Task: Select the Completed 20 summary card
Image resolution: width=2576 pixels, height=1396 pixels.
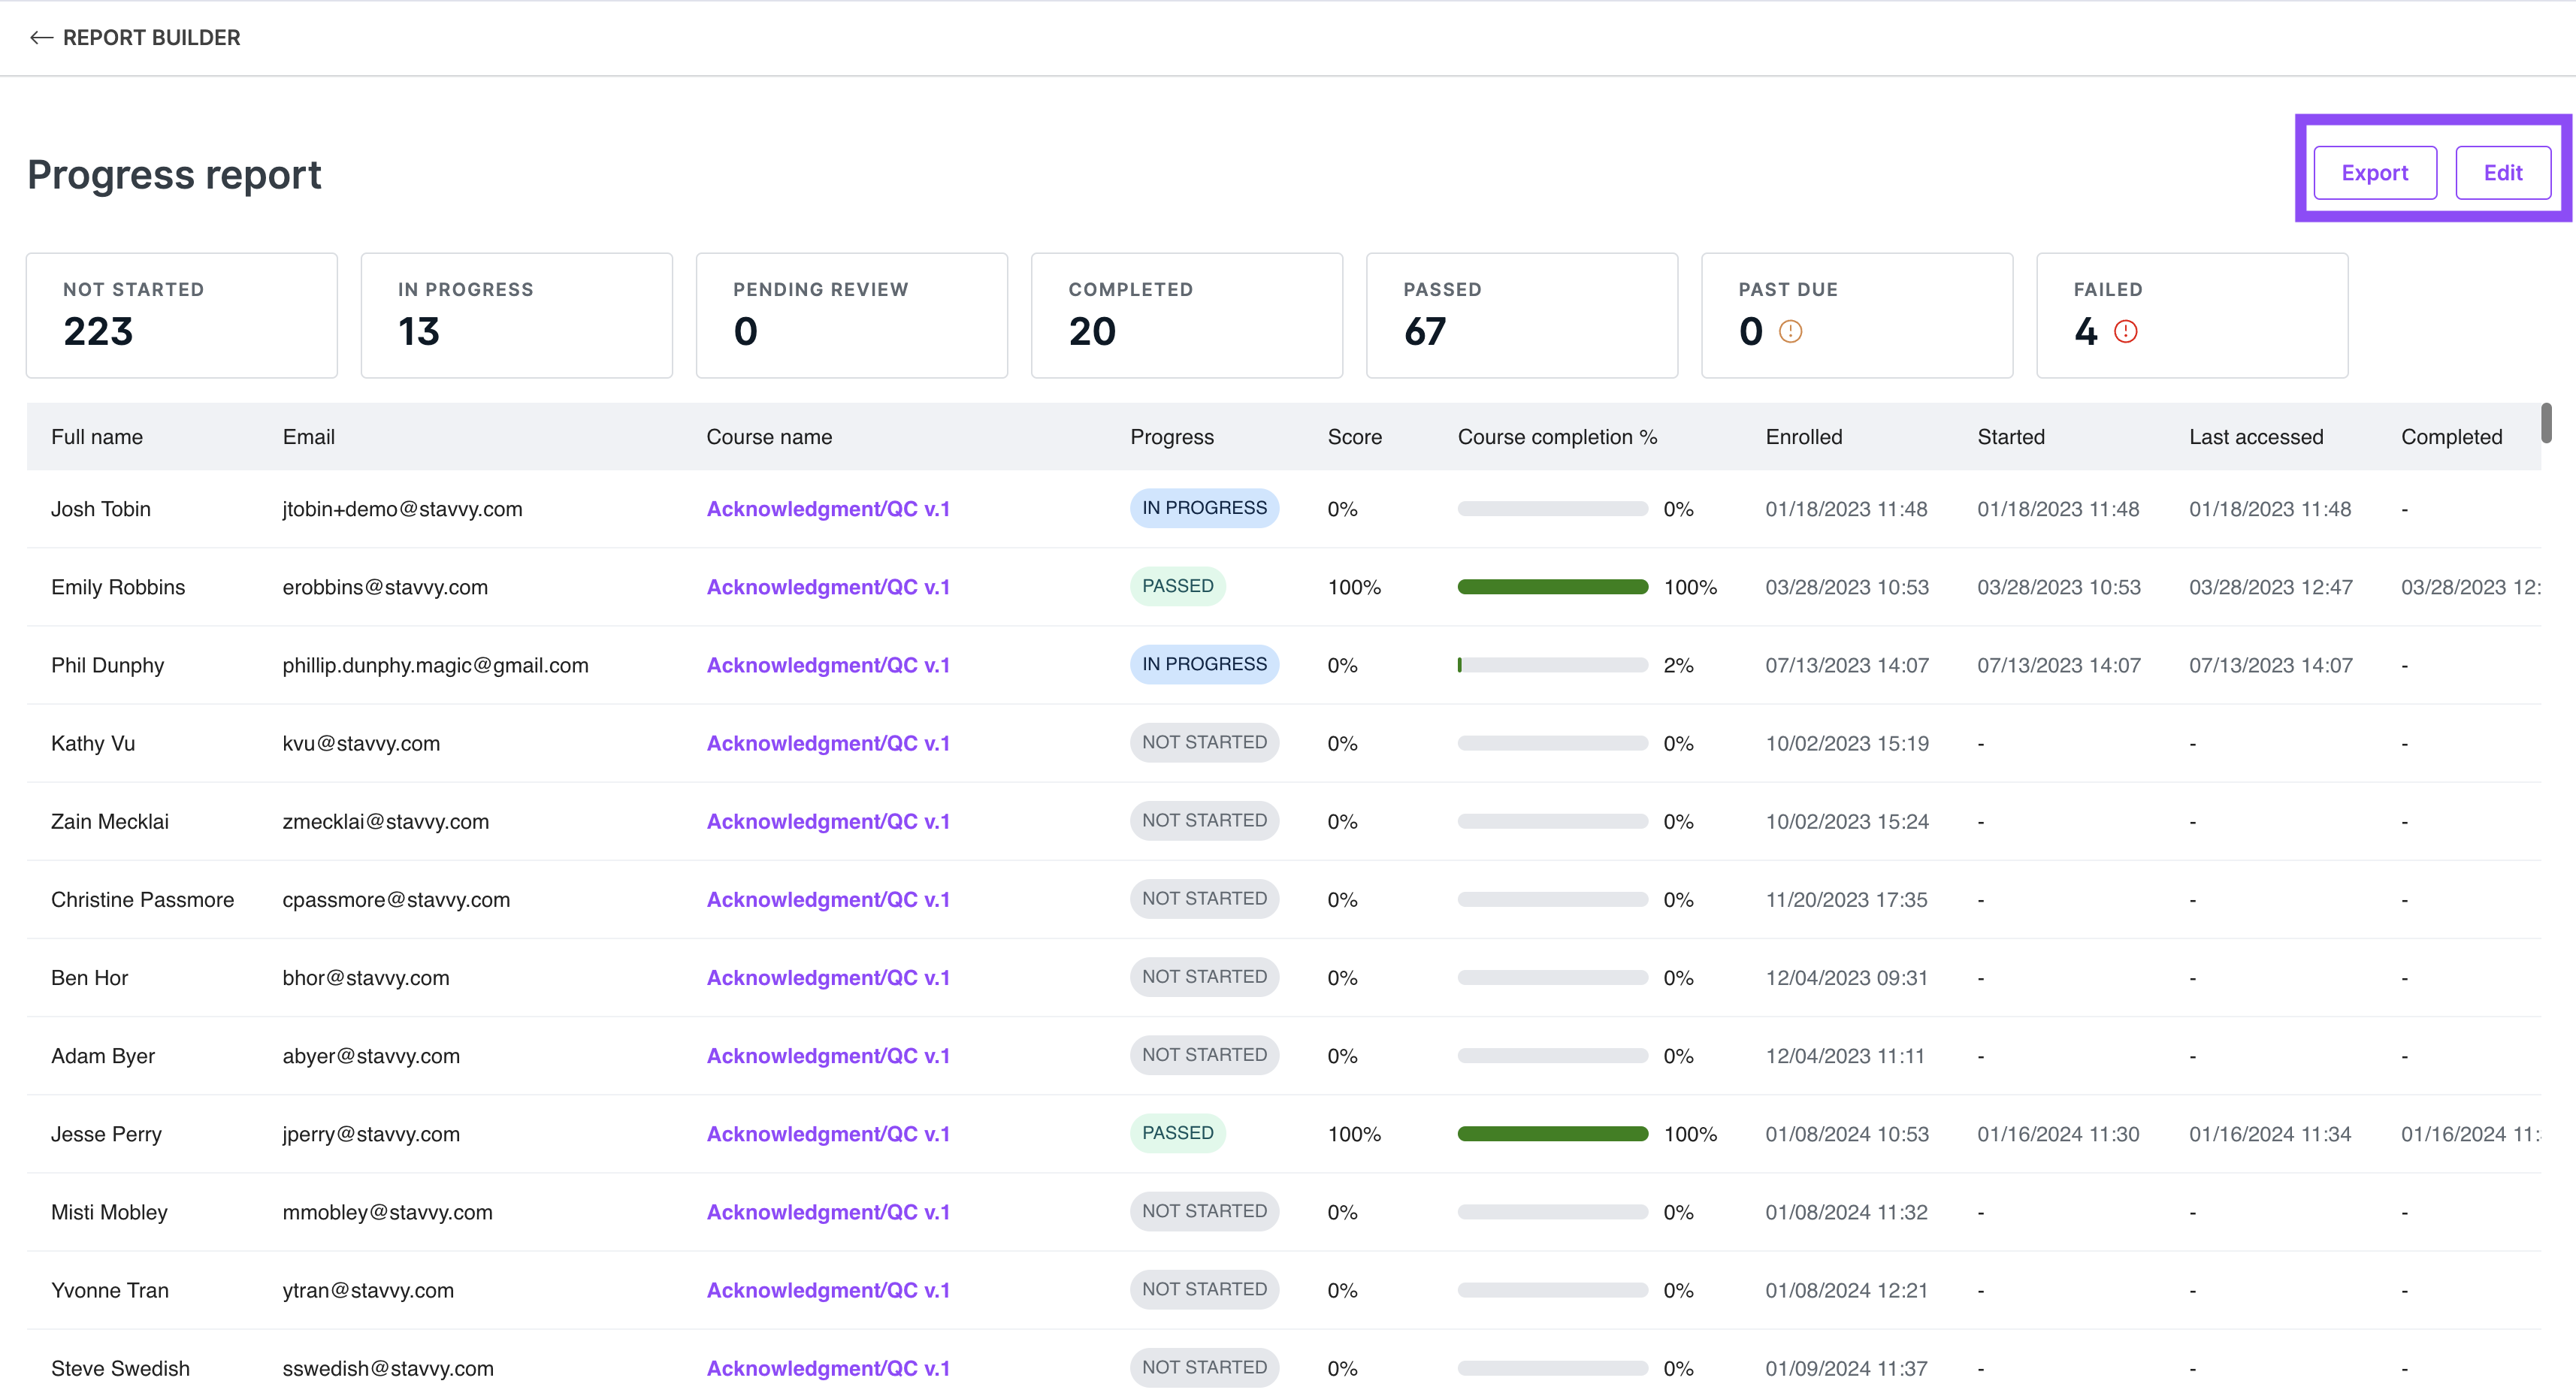Action: point(1187,315)
